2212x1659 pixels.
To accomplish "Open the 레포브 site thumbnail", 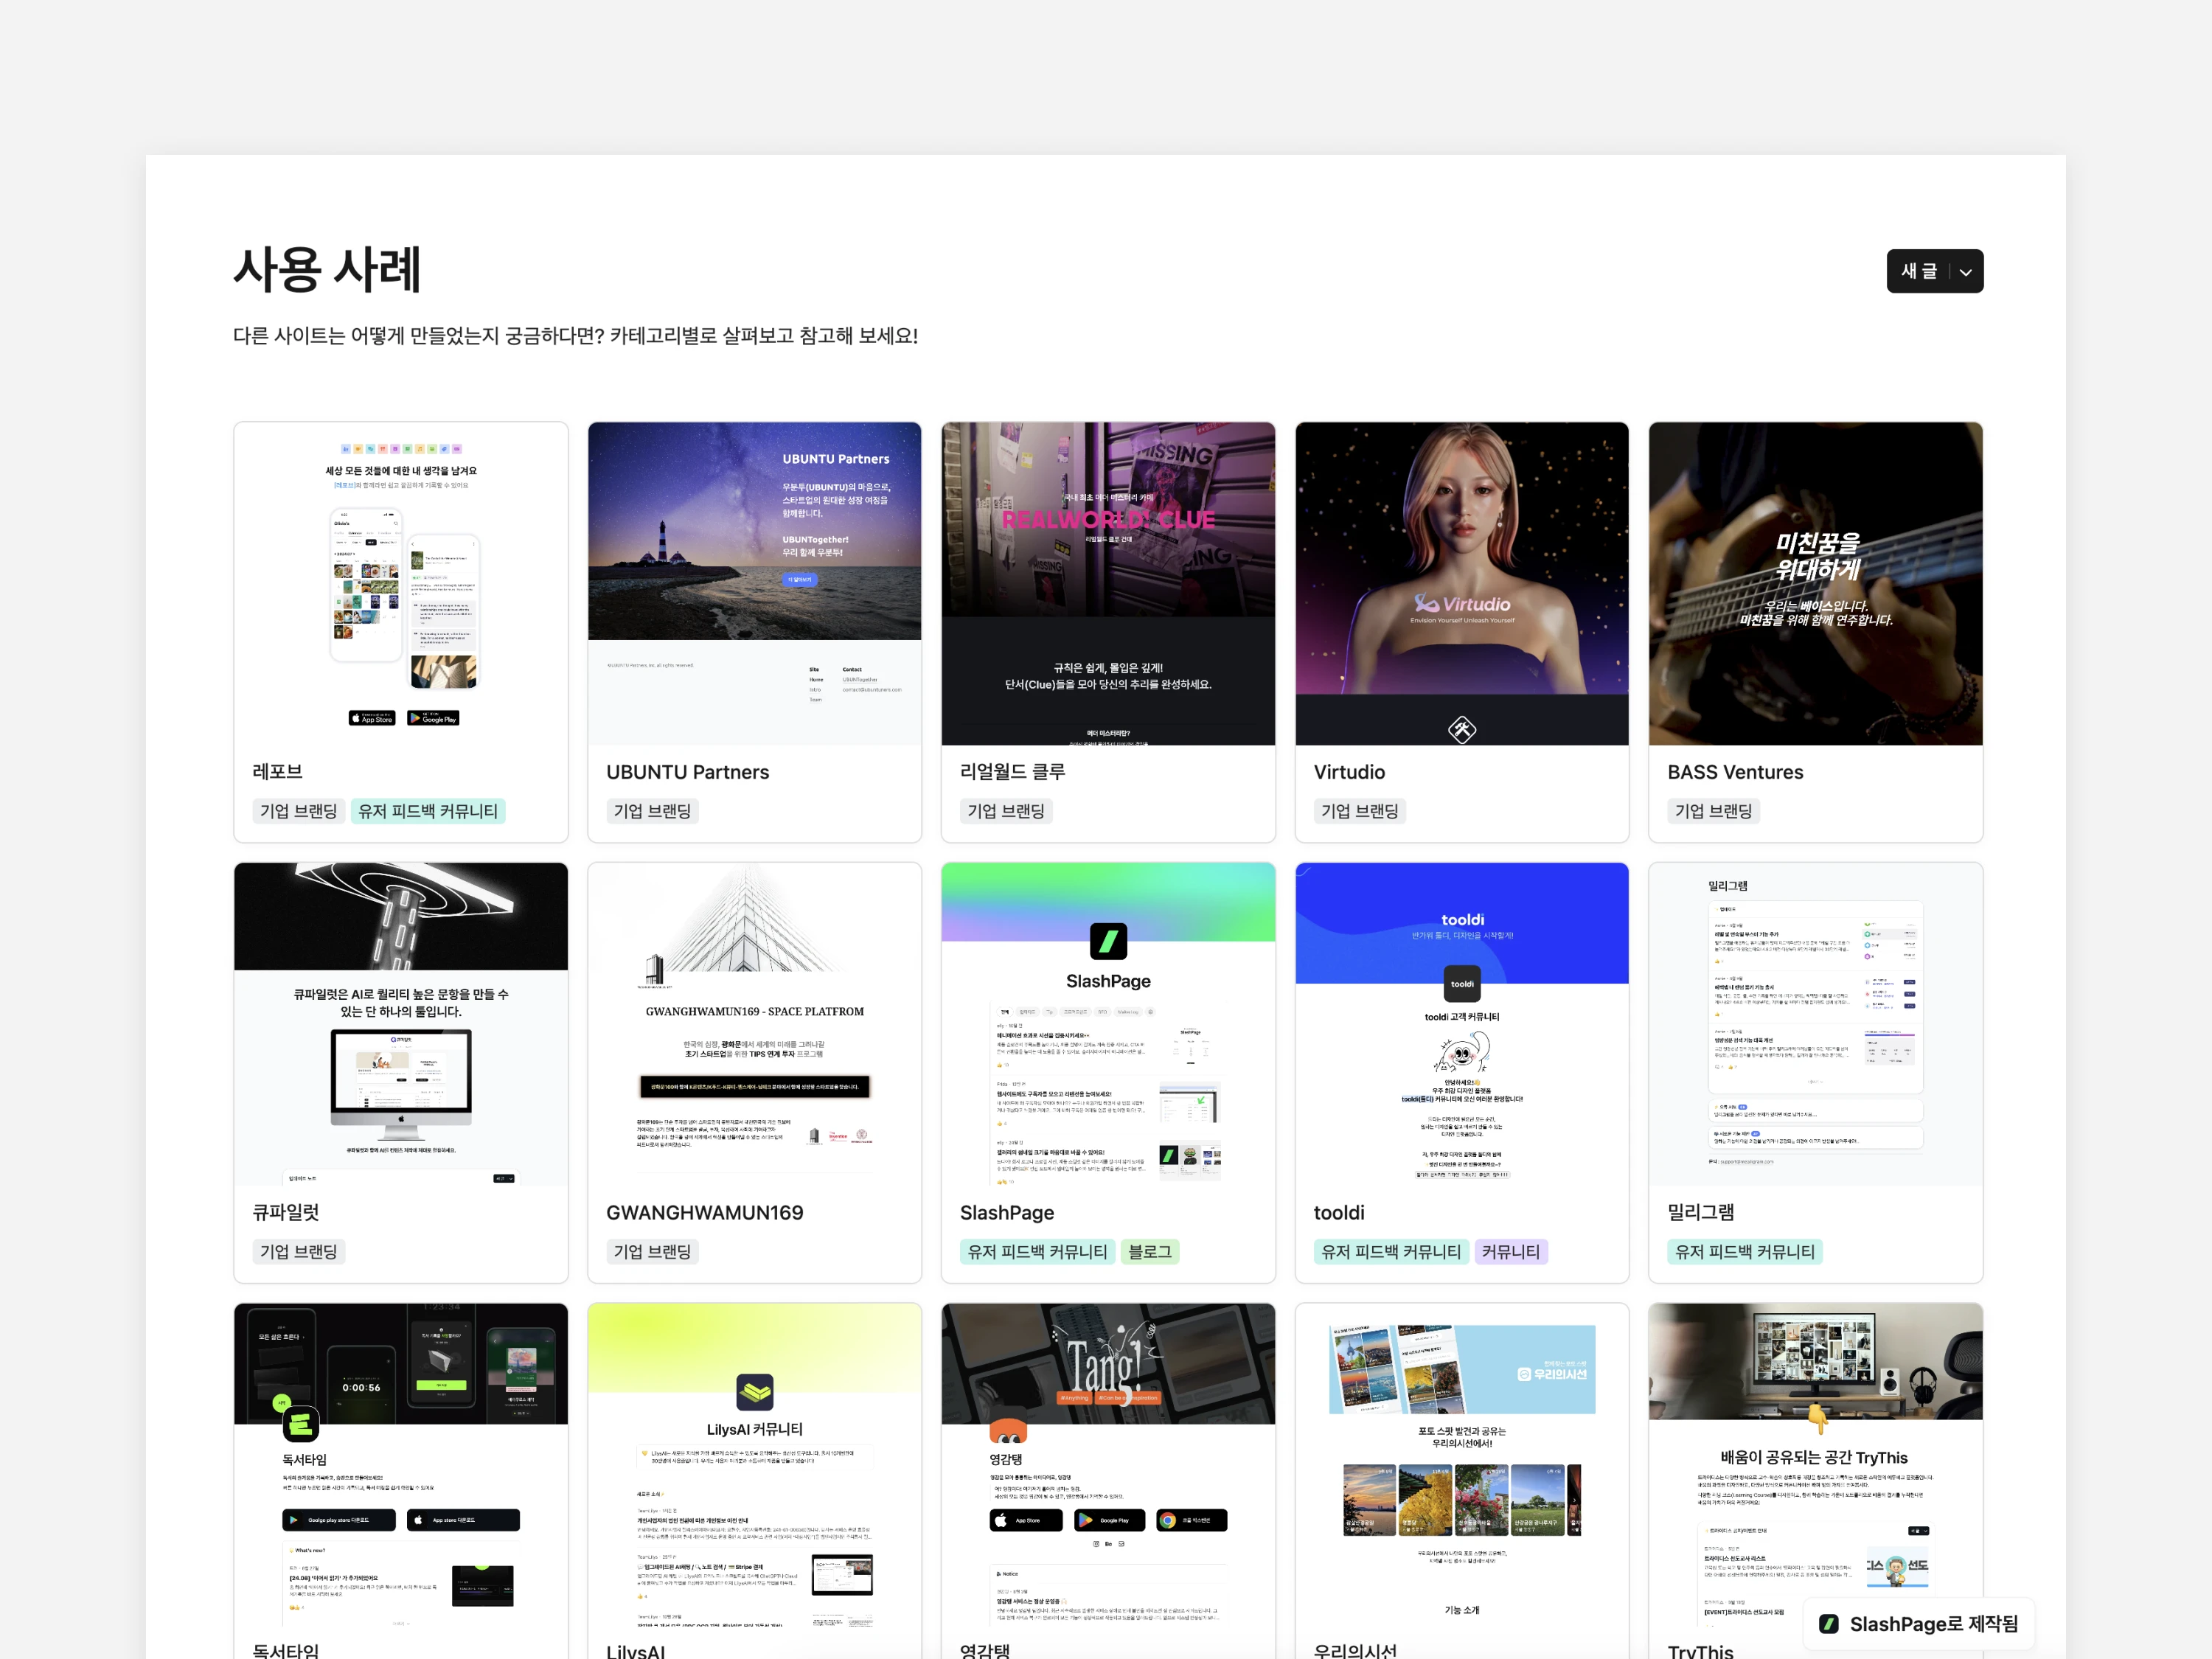I will [x=401, y=584].
